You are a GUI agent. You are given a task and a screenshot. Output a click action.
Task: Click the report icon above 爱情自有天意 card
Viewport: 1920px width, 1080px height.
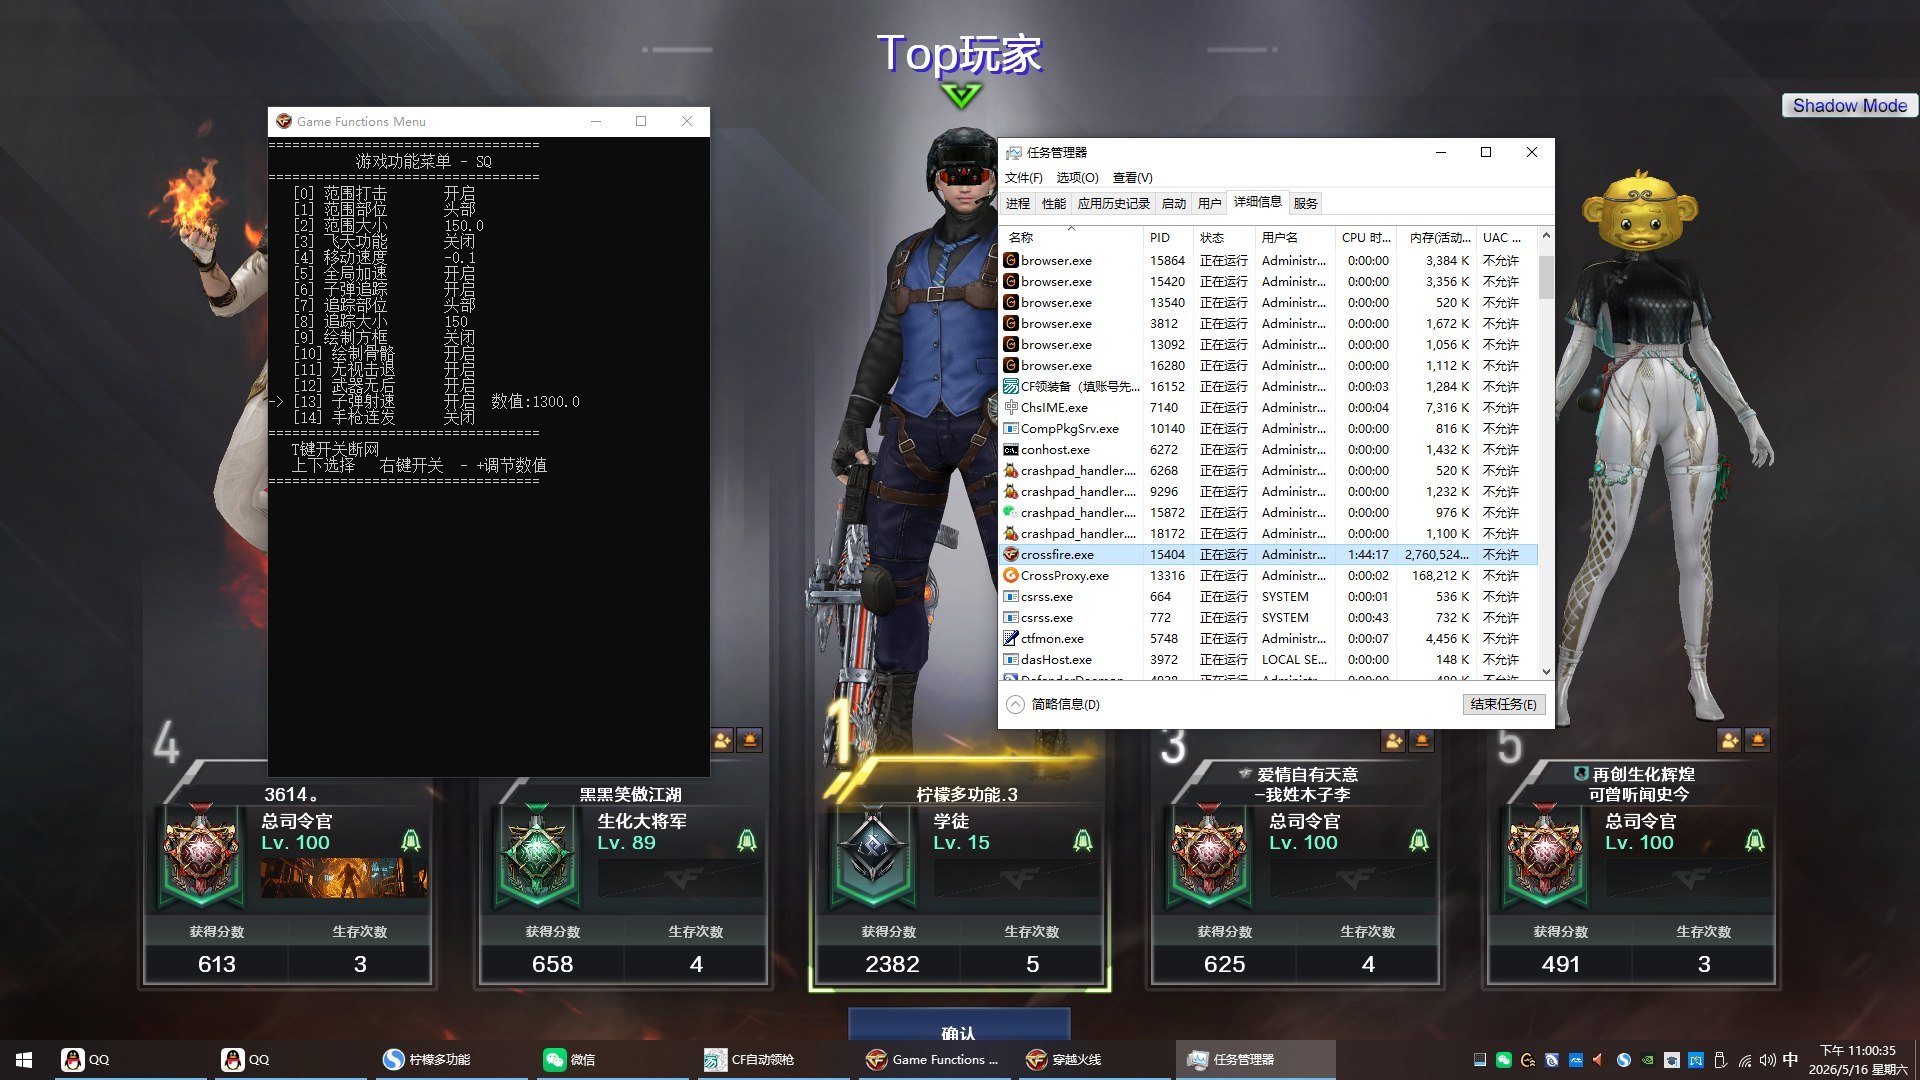(1421, 740)
